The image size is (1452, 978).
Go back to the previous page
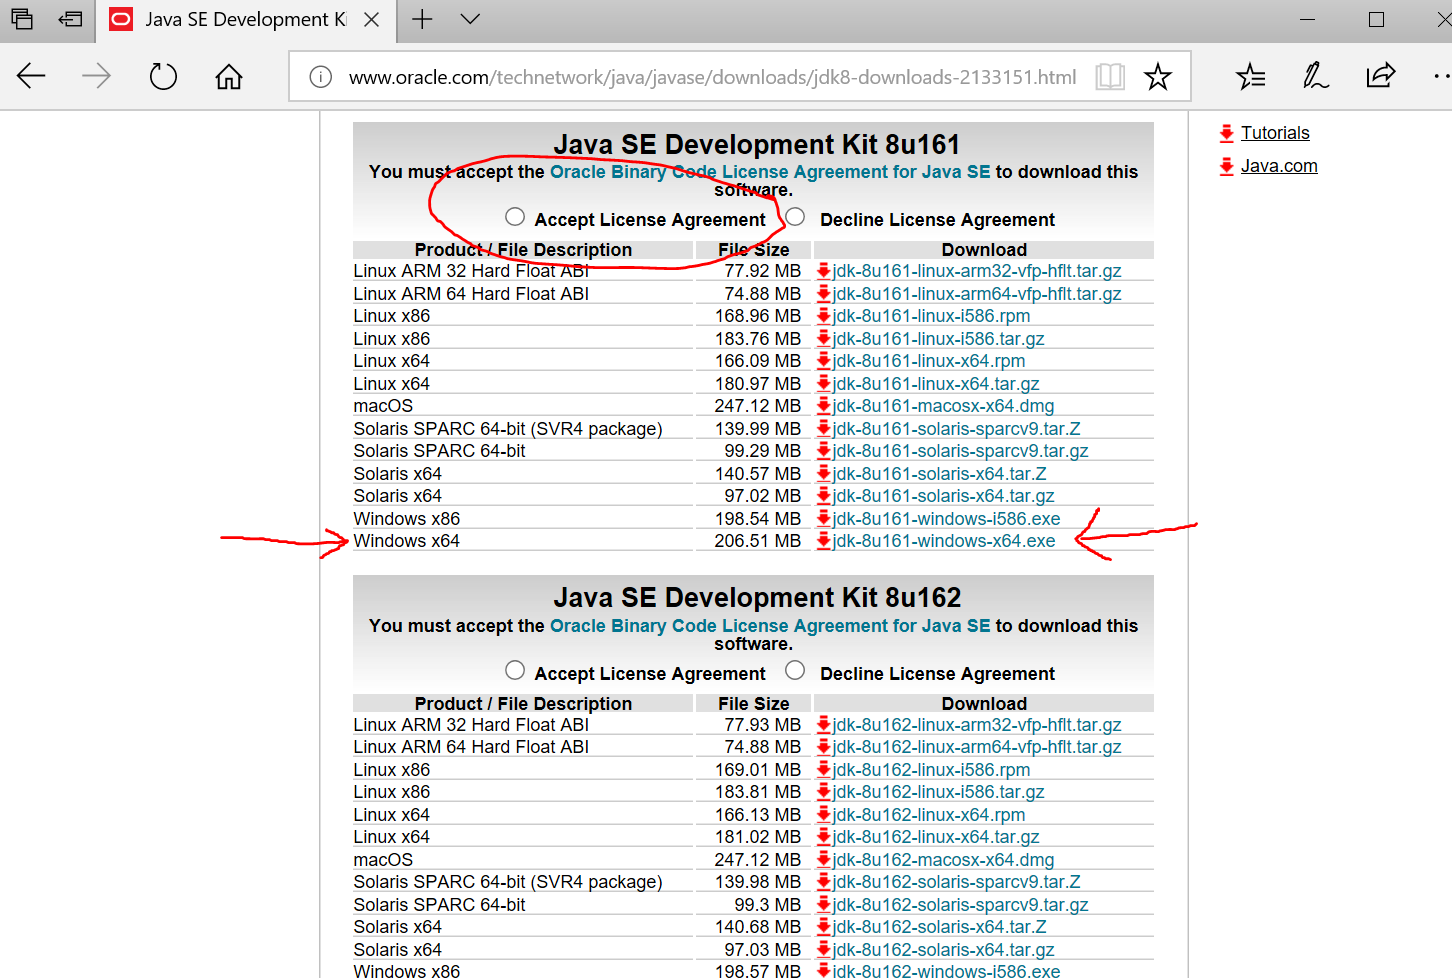pos(31,76)
